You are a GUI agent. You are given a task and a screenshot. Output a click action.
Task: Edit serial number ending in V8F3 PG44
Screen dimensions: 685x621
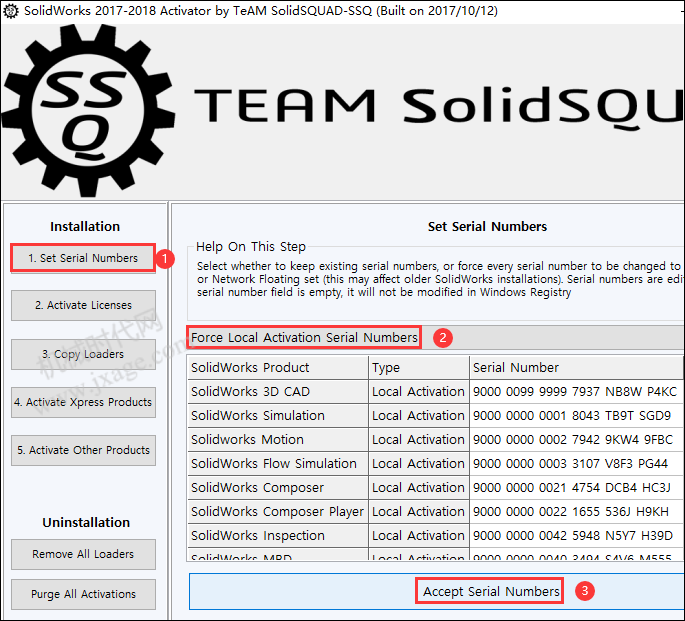point(577,464)
